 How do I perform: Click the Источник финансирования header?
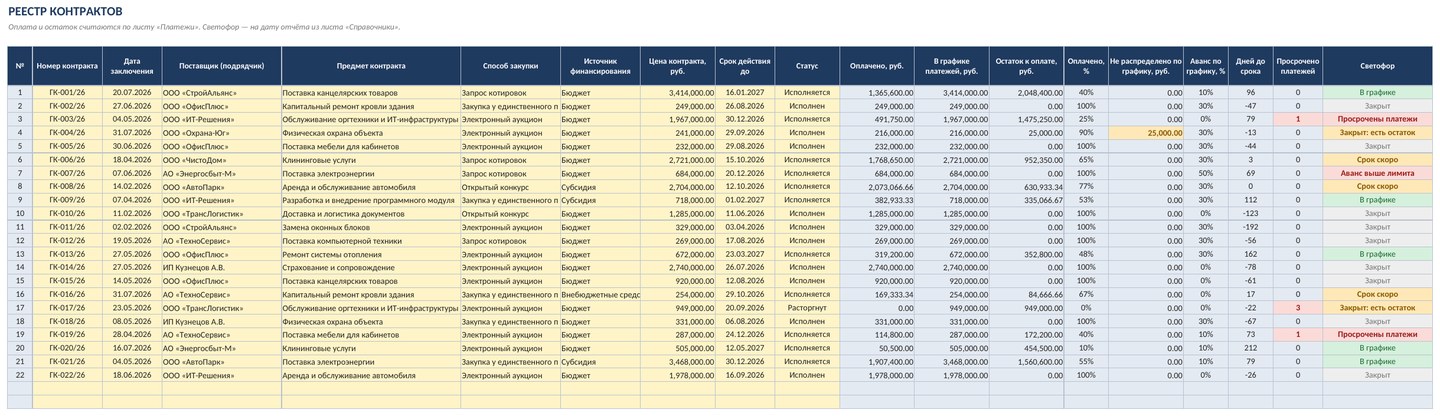pyautogui.click(x=600, y=66)
